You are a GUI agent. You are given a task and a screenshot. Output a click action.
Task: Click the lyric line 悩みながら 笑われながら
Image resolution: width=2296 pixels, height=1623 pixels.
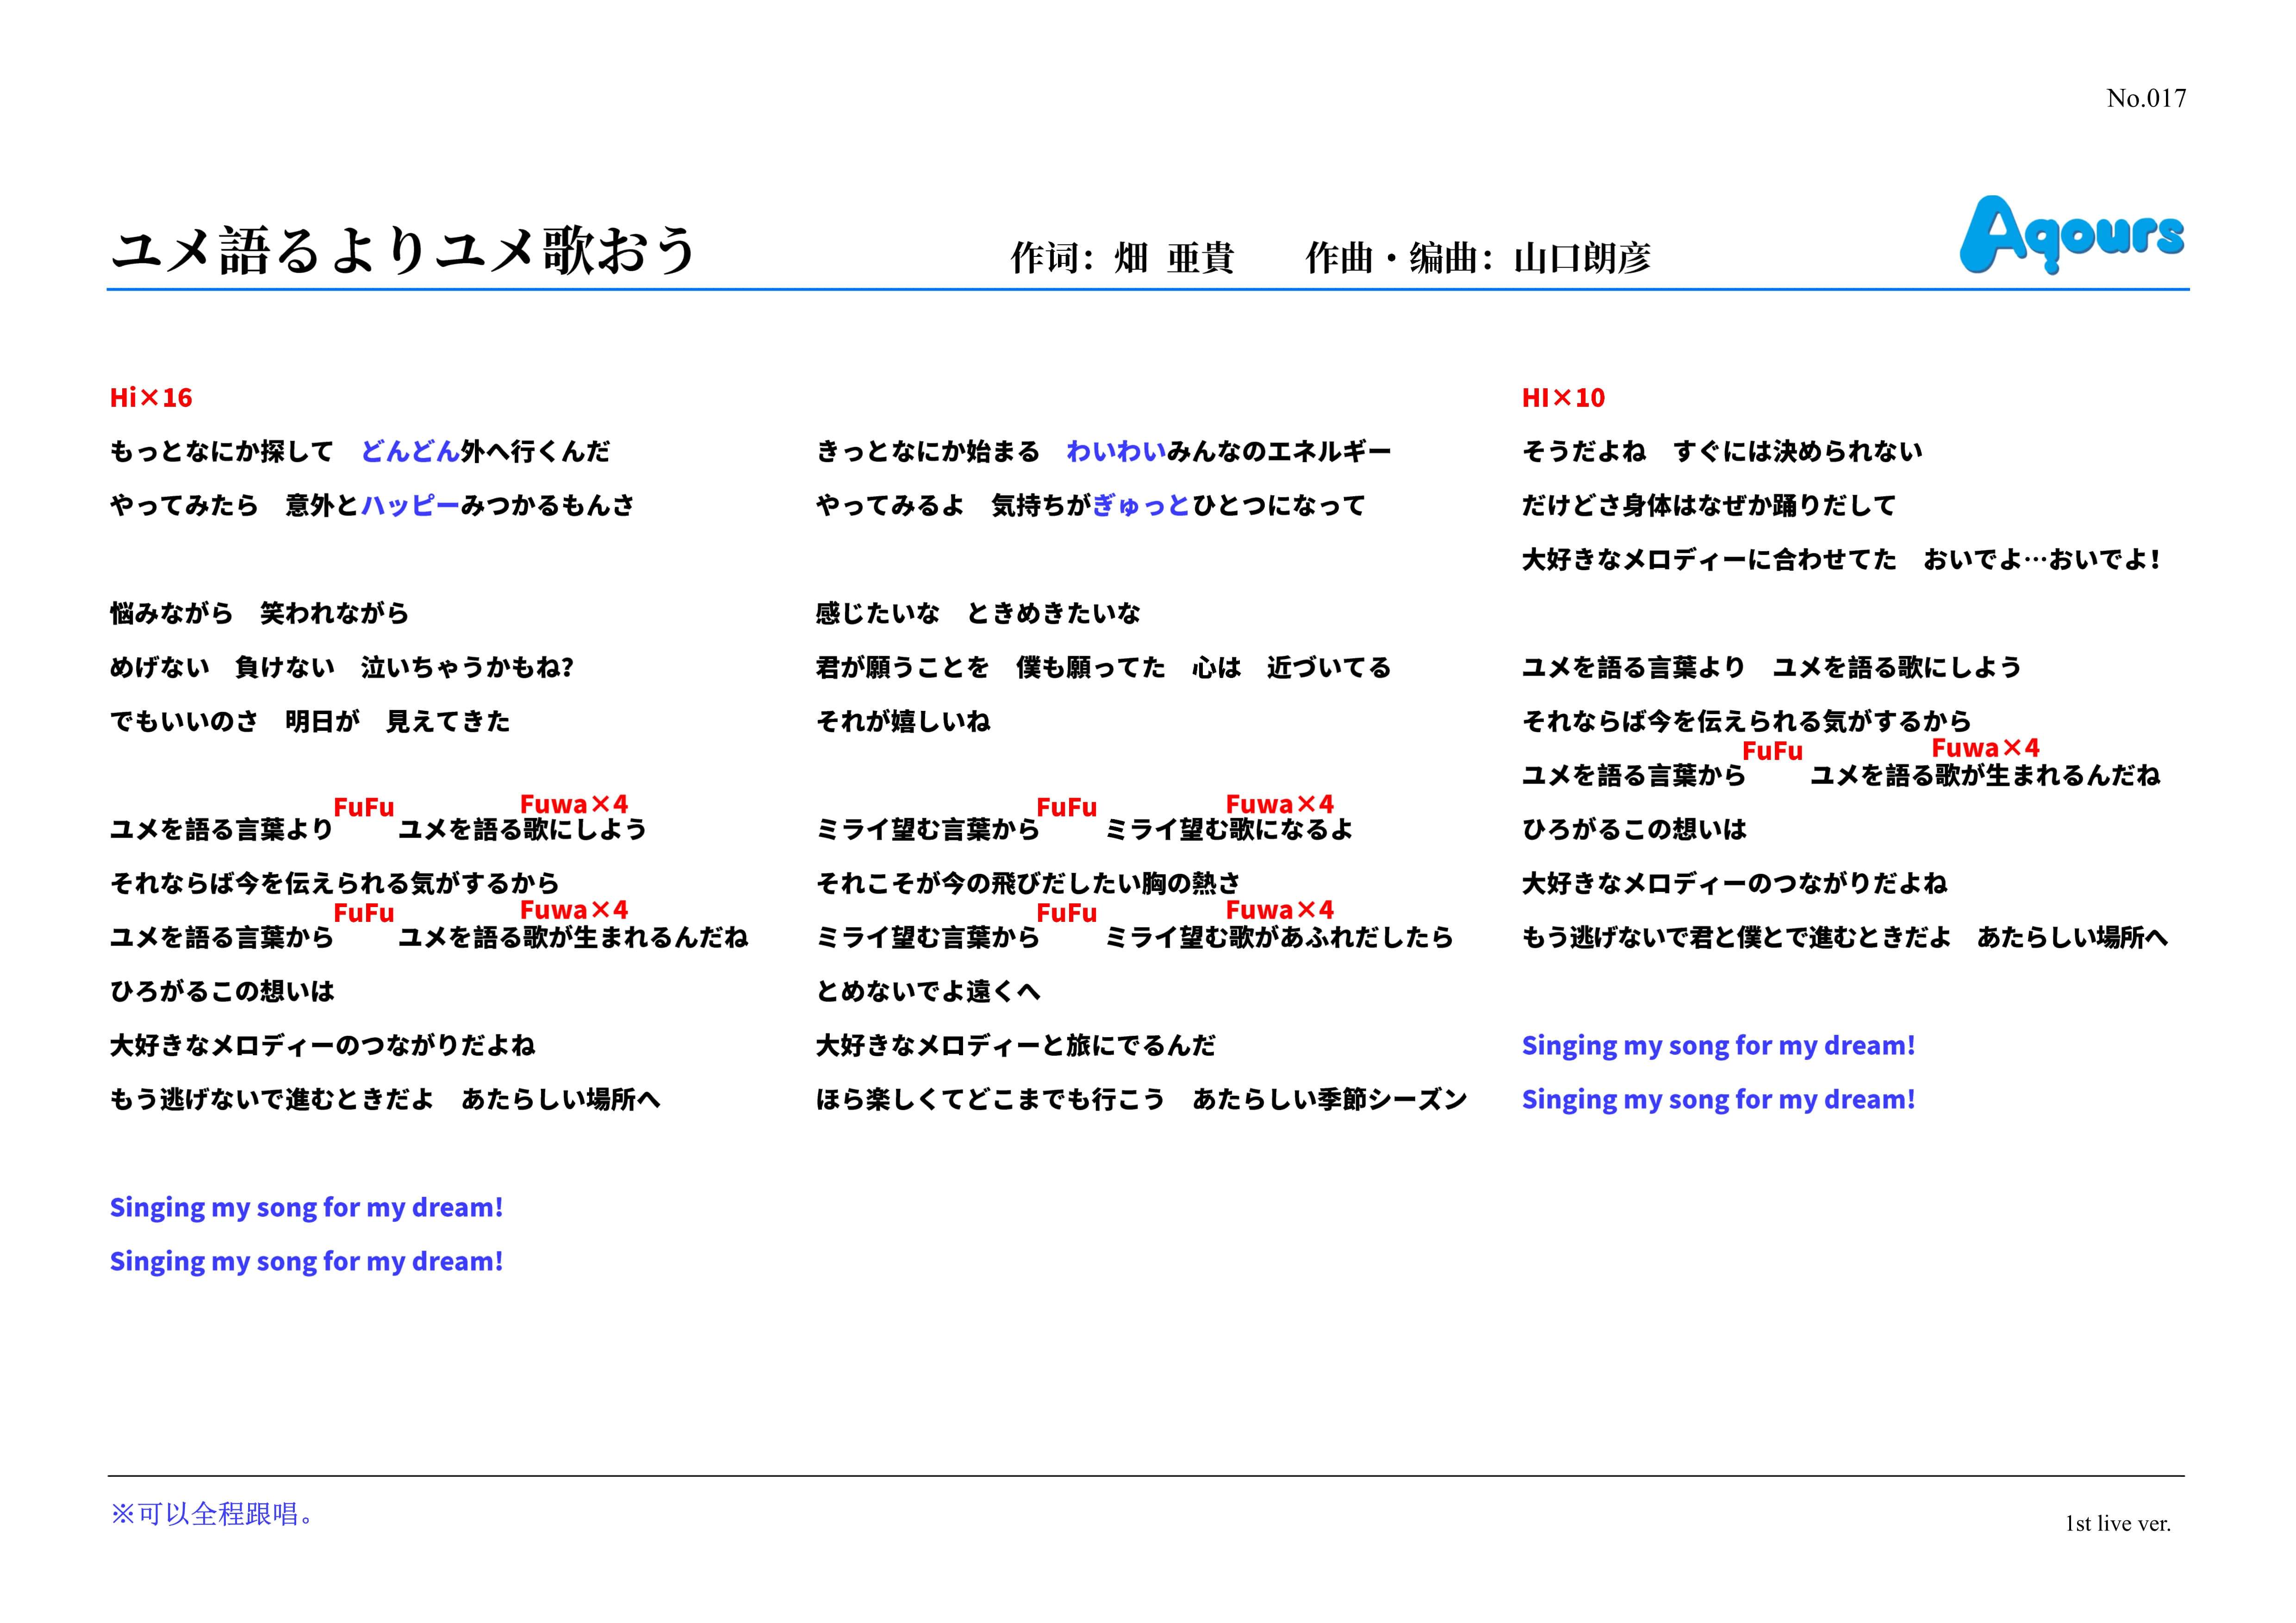(259, 614)
